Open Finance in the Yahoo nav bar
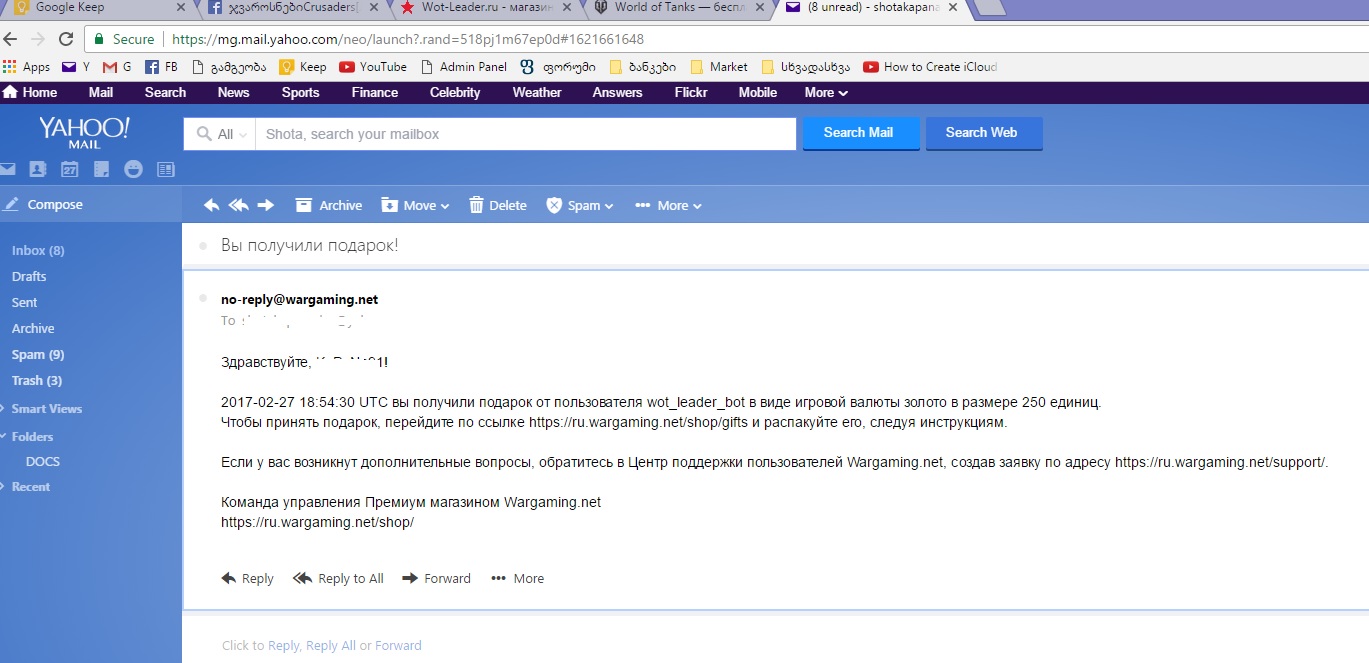Screen dimensions: 1369x663 tap(375, 92)
